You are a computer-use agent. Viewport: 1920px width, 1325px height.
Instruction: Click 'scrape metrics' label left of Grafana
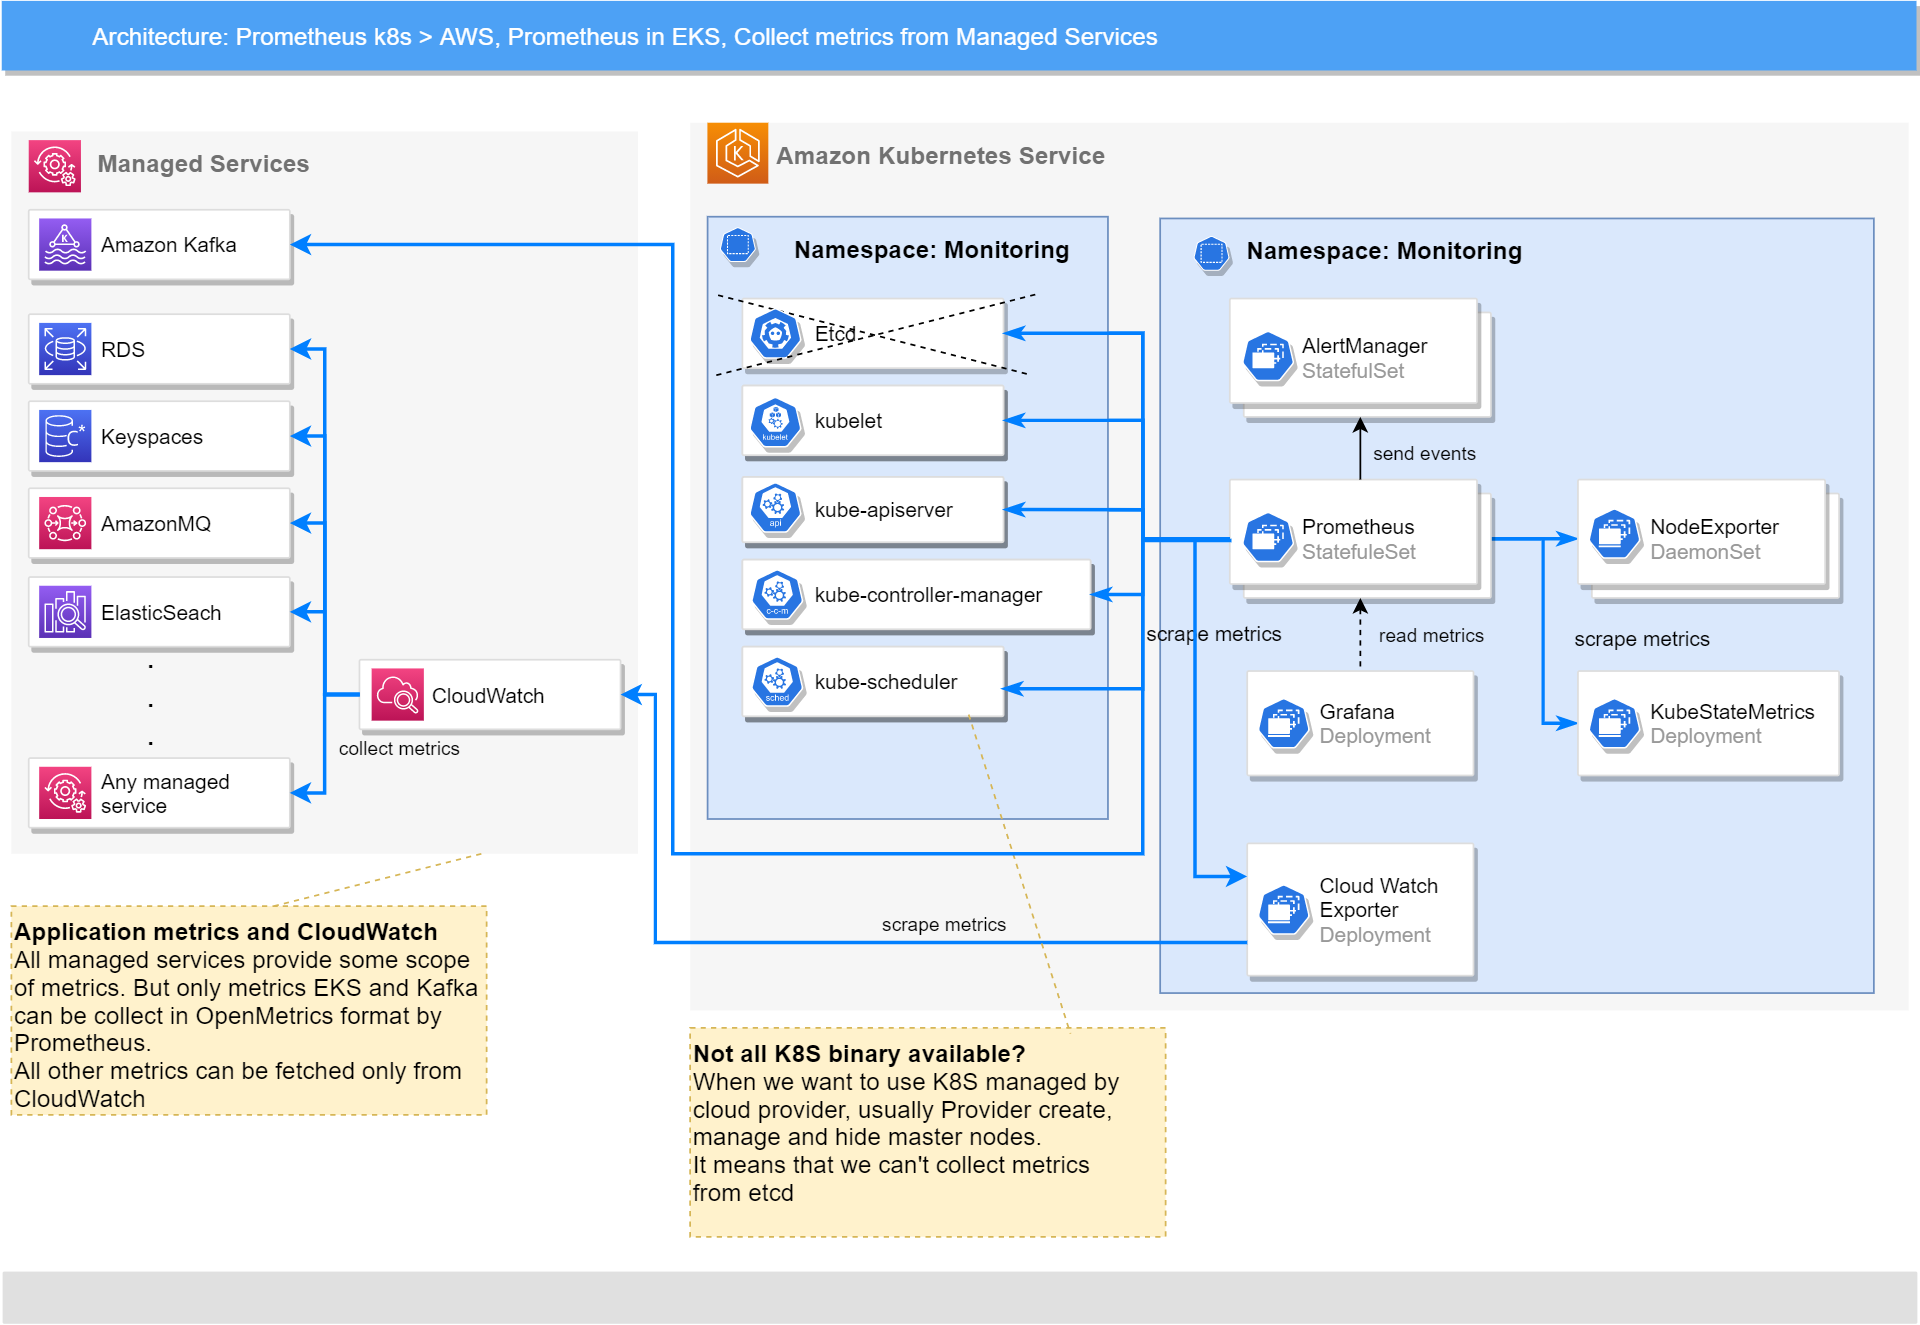(x=1213, y=634)
